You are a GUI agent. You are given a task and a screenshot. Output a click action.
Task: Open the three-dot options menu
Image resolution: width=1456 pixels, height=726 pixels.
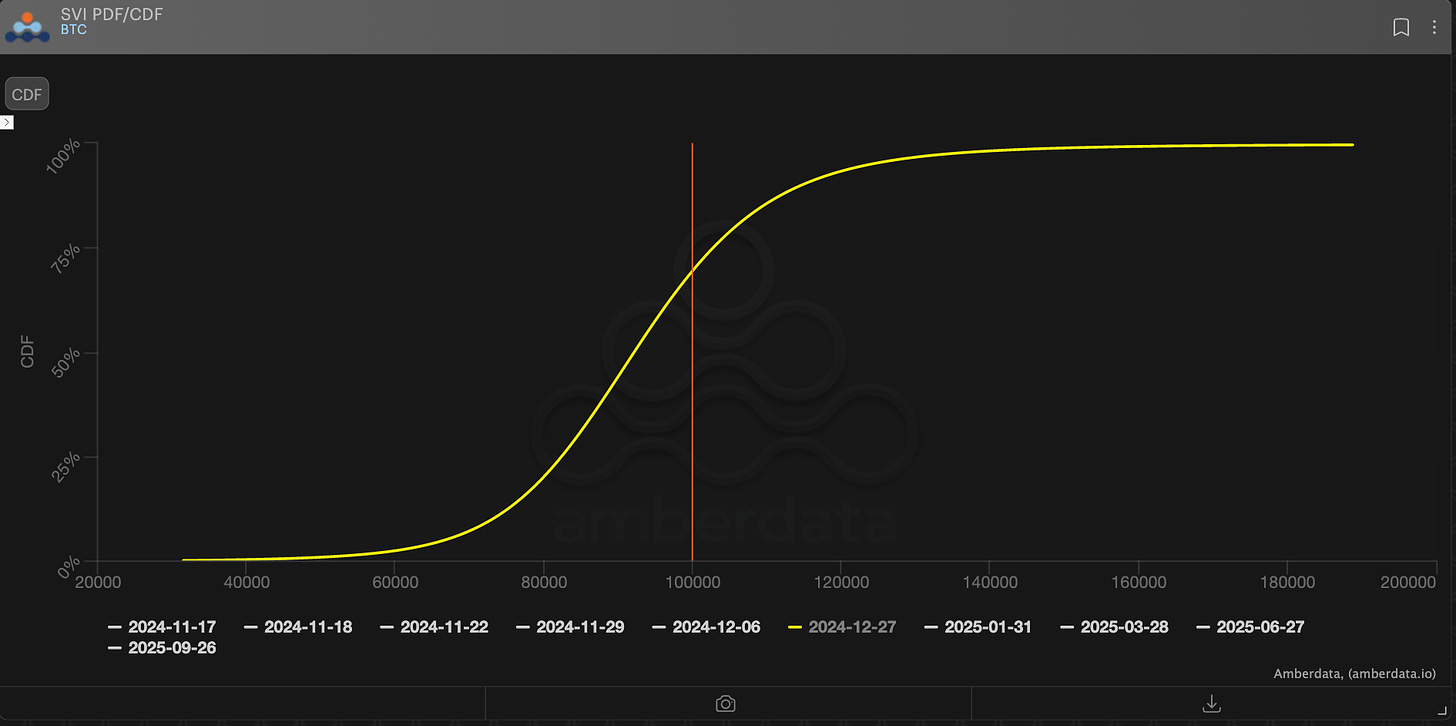[x=1434, y=27]
